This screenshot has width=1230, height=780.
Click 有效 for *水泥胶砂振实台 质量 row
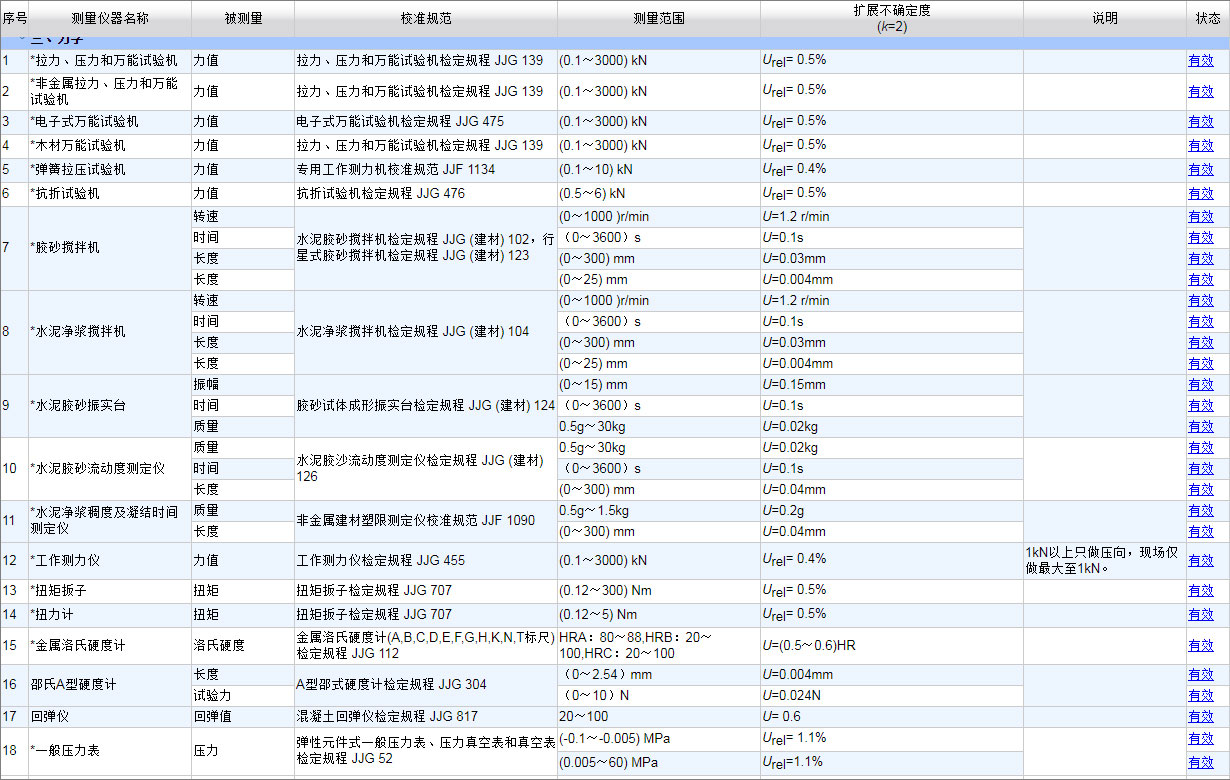coord(1200,427)
